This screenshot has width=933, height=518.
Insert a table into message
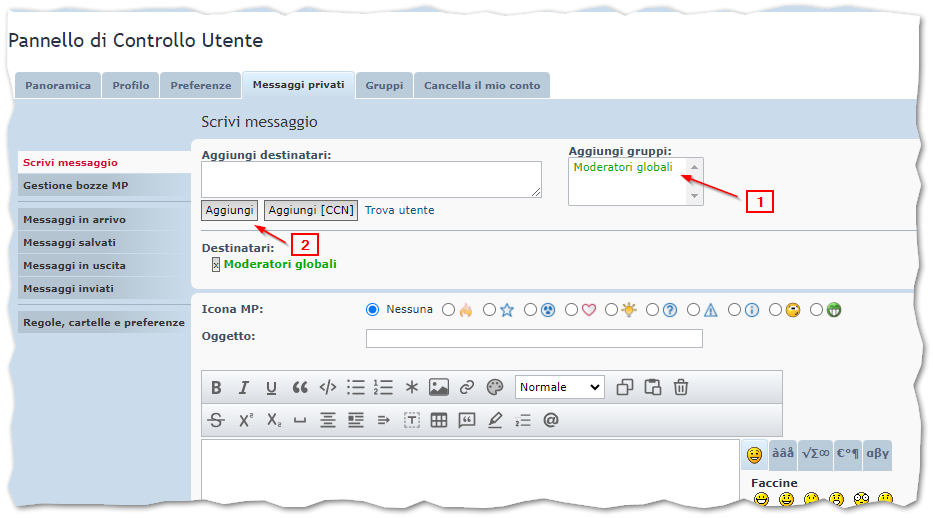[x=438, y=421]
